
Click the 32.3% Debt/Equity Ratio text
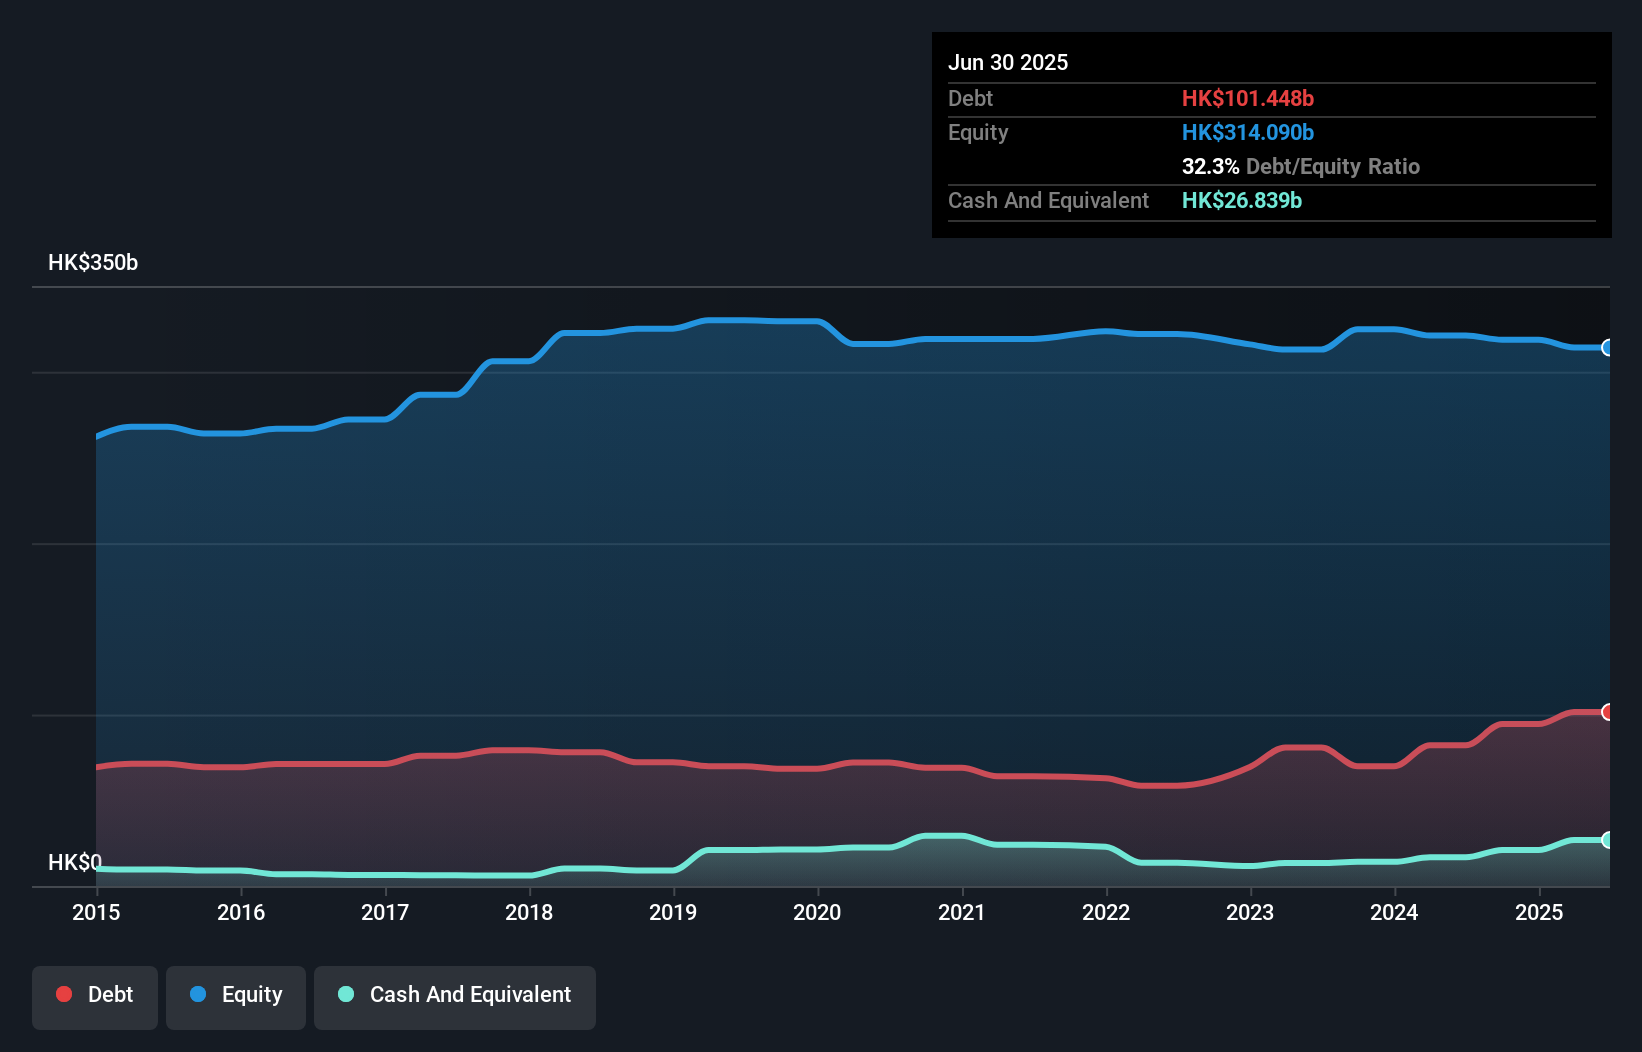1301,166
